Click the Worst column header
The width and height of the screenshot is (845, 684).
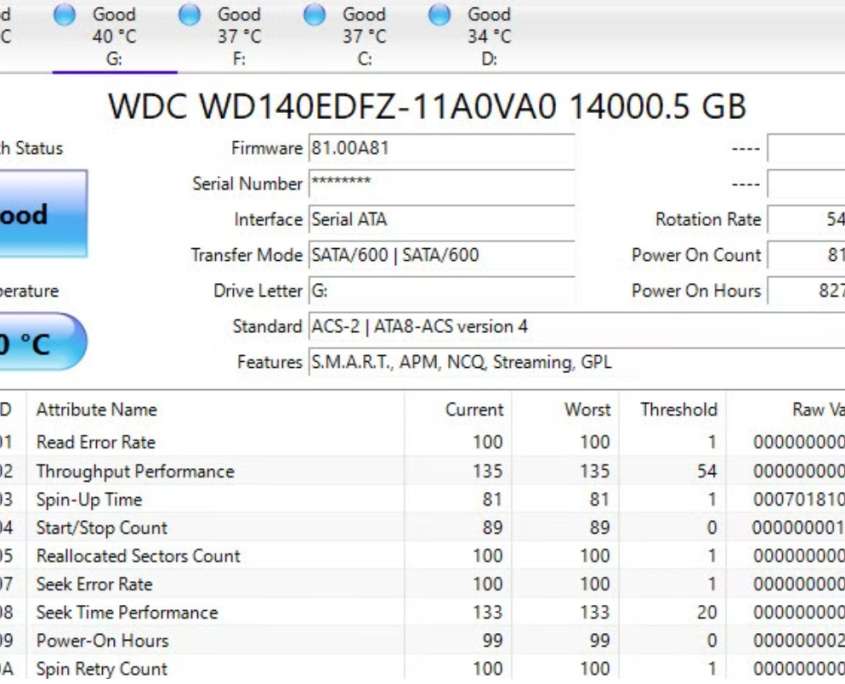click(565, 410)
